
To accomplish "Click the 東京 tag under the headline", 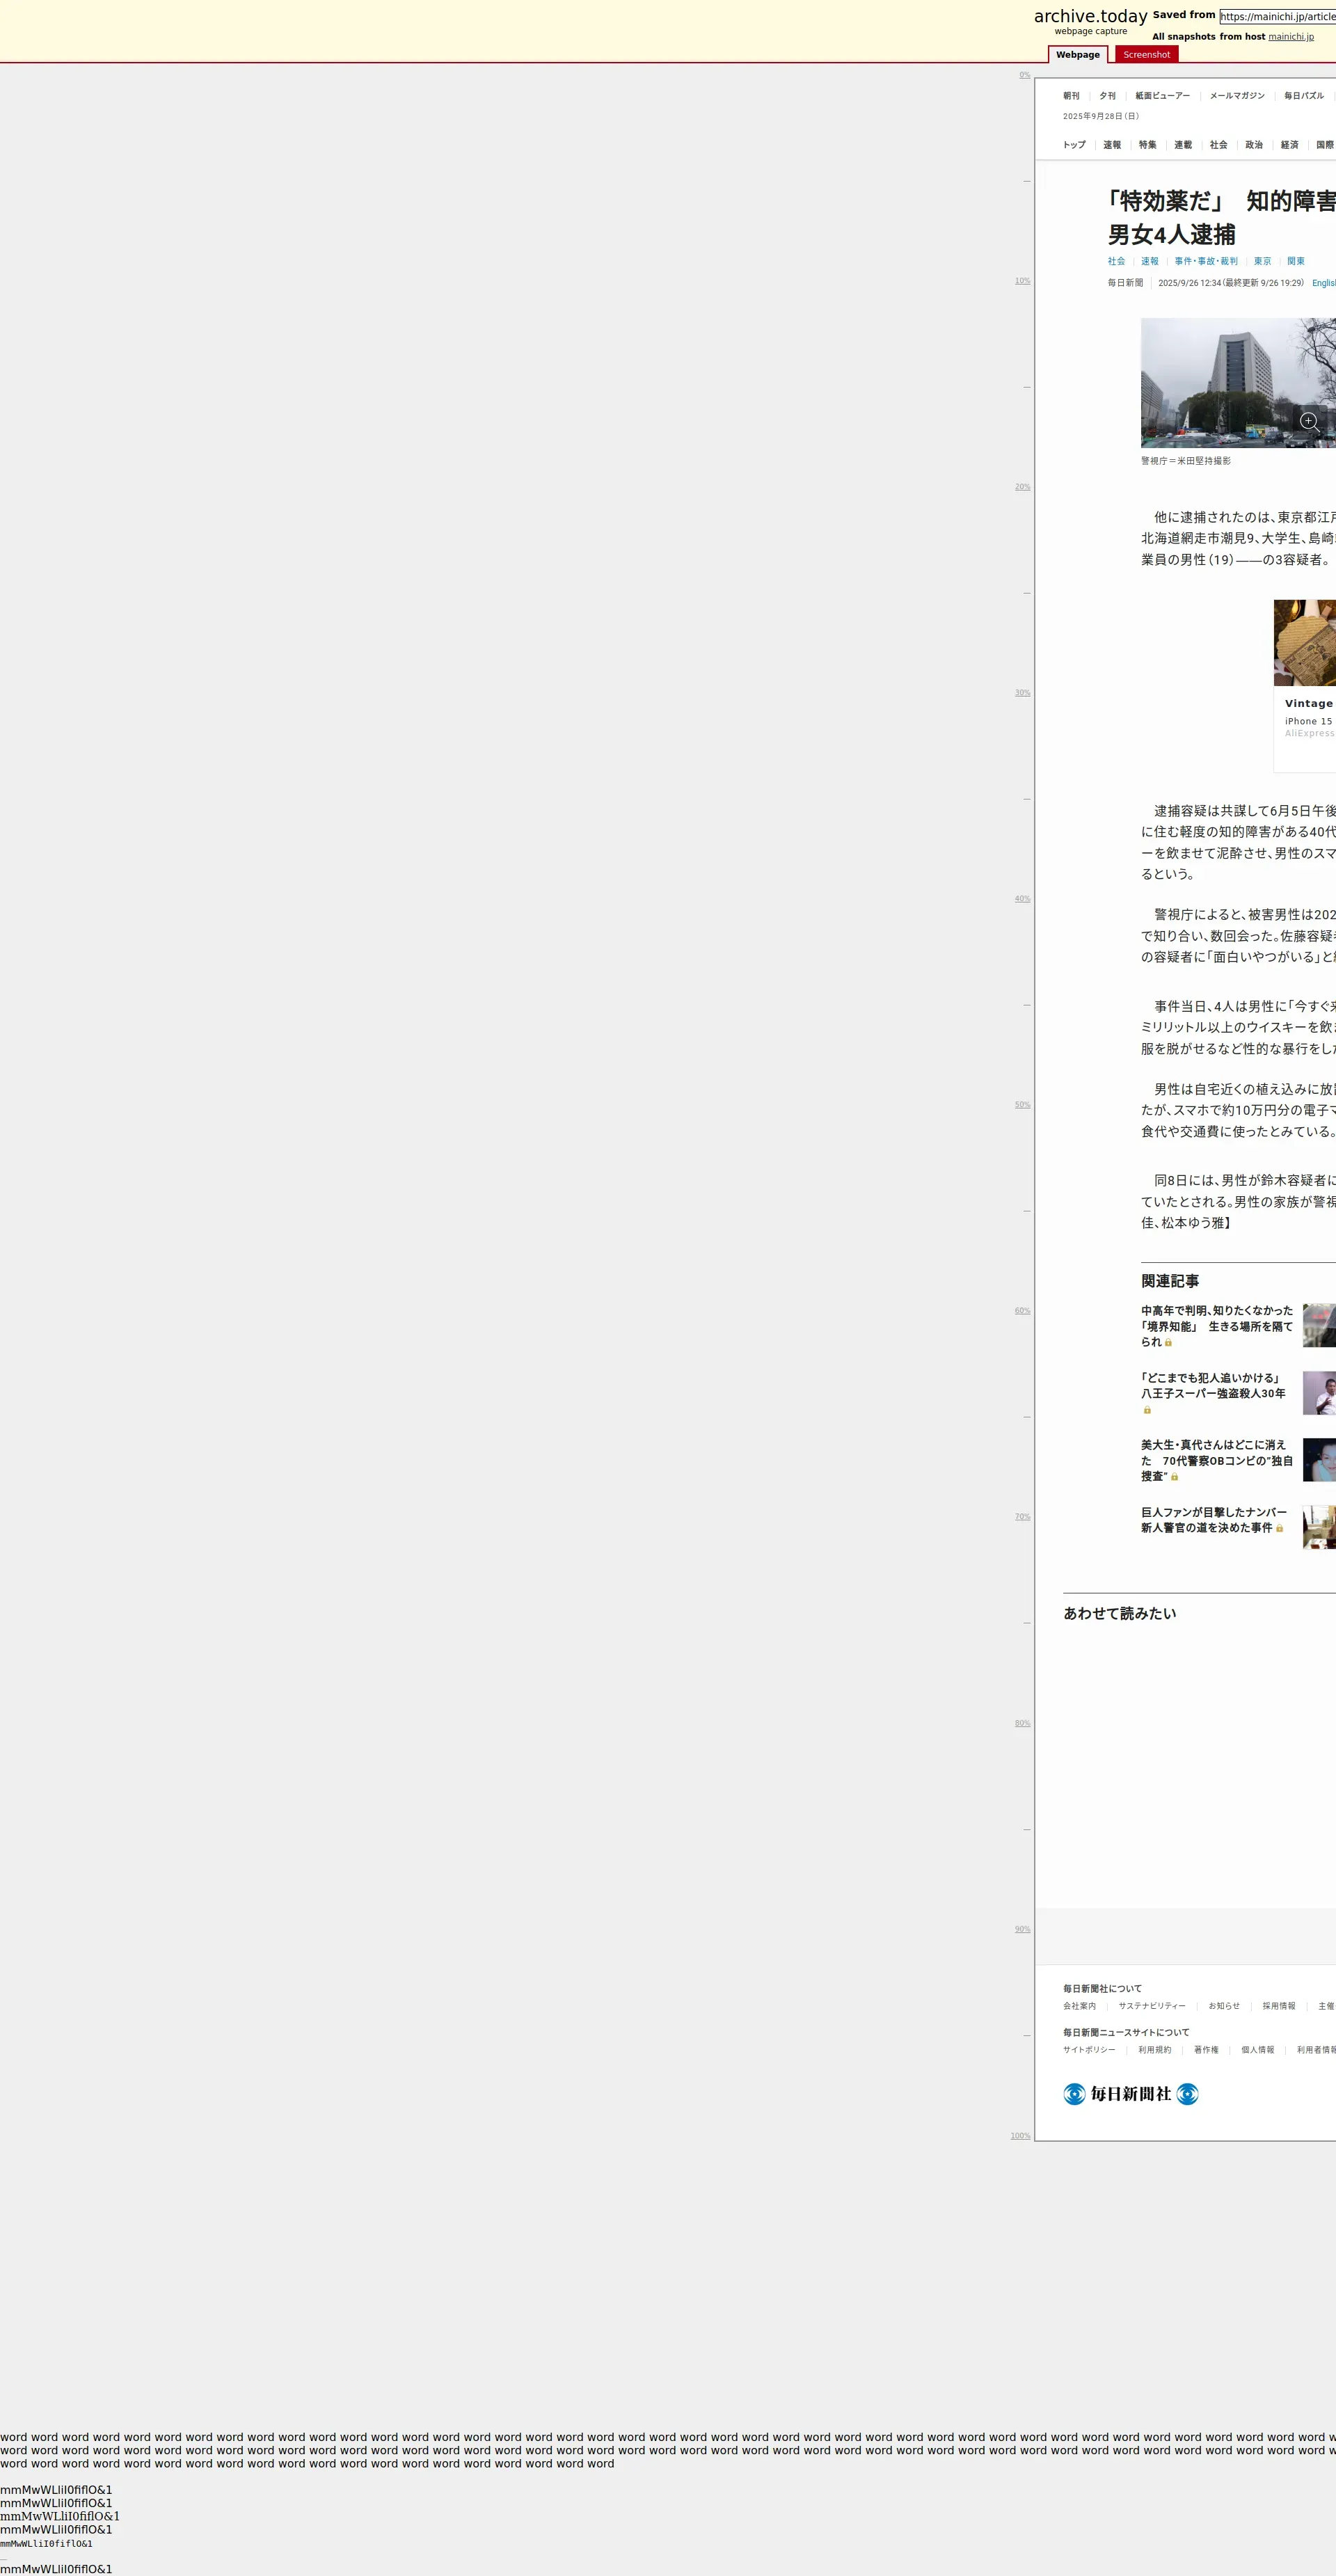I will pyautogui.click(x=1262, y=261).
